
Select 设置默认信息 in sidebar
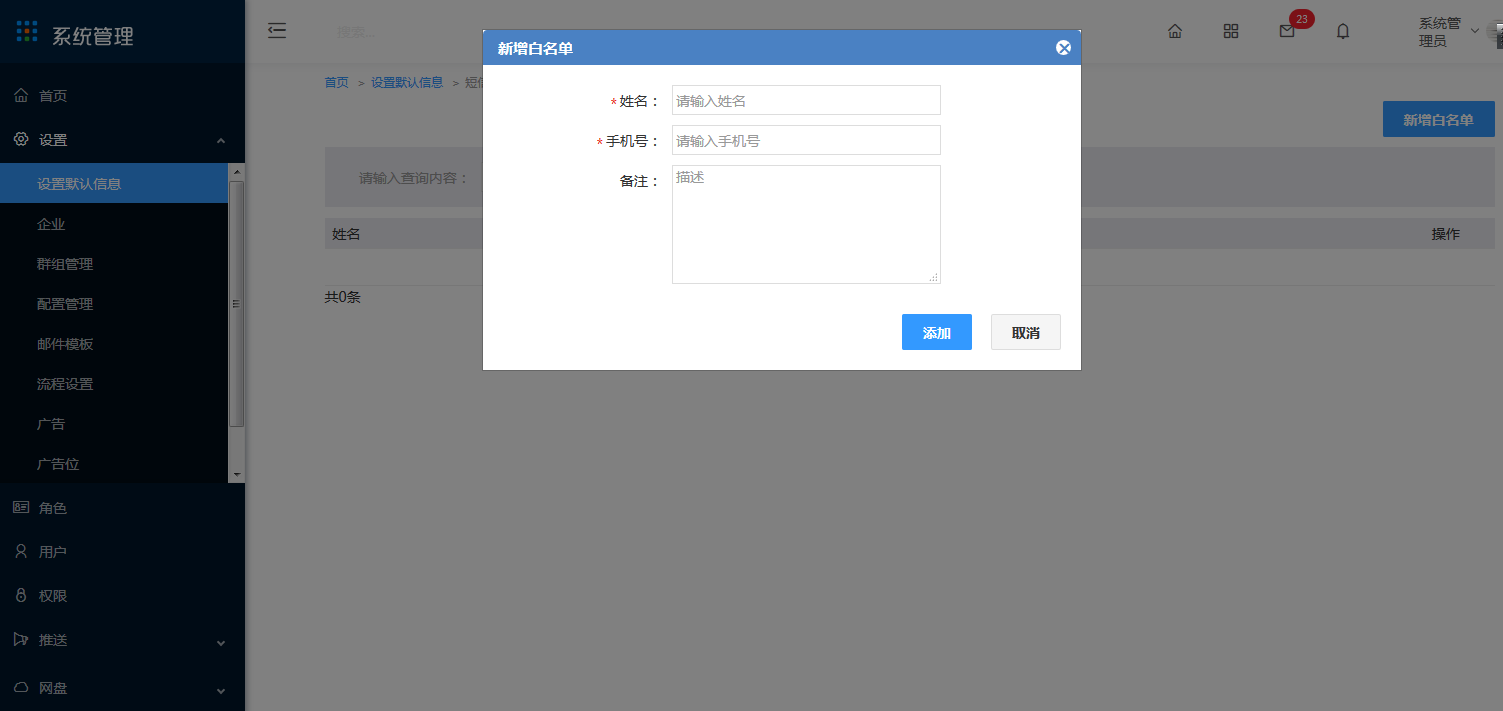click(114, 183)
